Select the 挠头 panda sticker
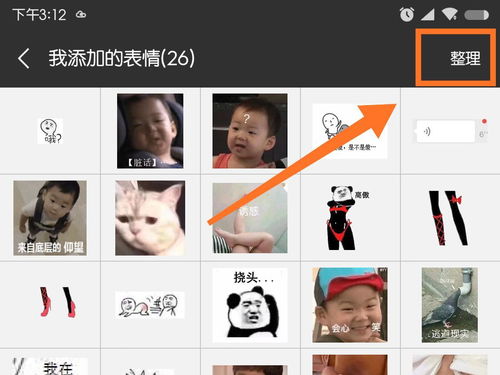 pos(250,305)
